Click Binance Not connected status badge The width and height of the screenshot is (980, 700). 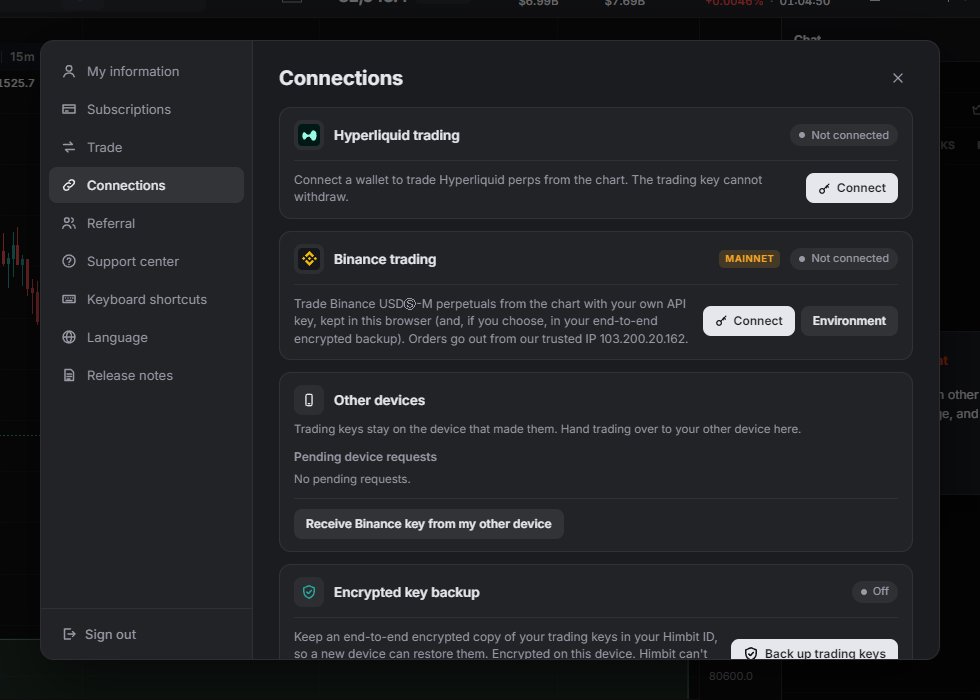click(x=844, y=259)
